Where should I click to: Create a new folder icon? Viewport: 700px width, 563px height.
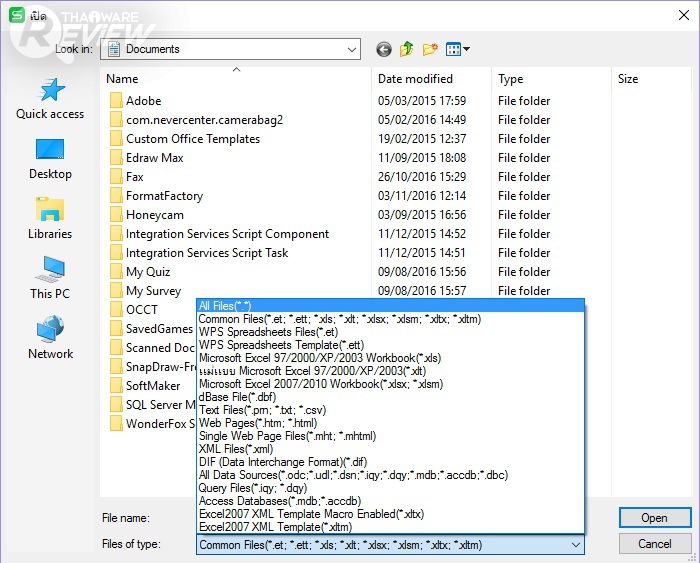430,49
